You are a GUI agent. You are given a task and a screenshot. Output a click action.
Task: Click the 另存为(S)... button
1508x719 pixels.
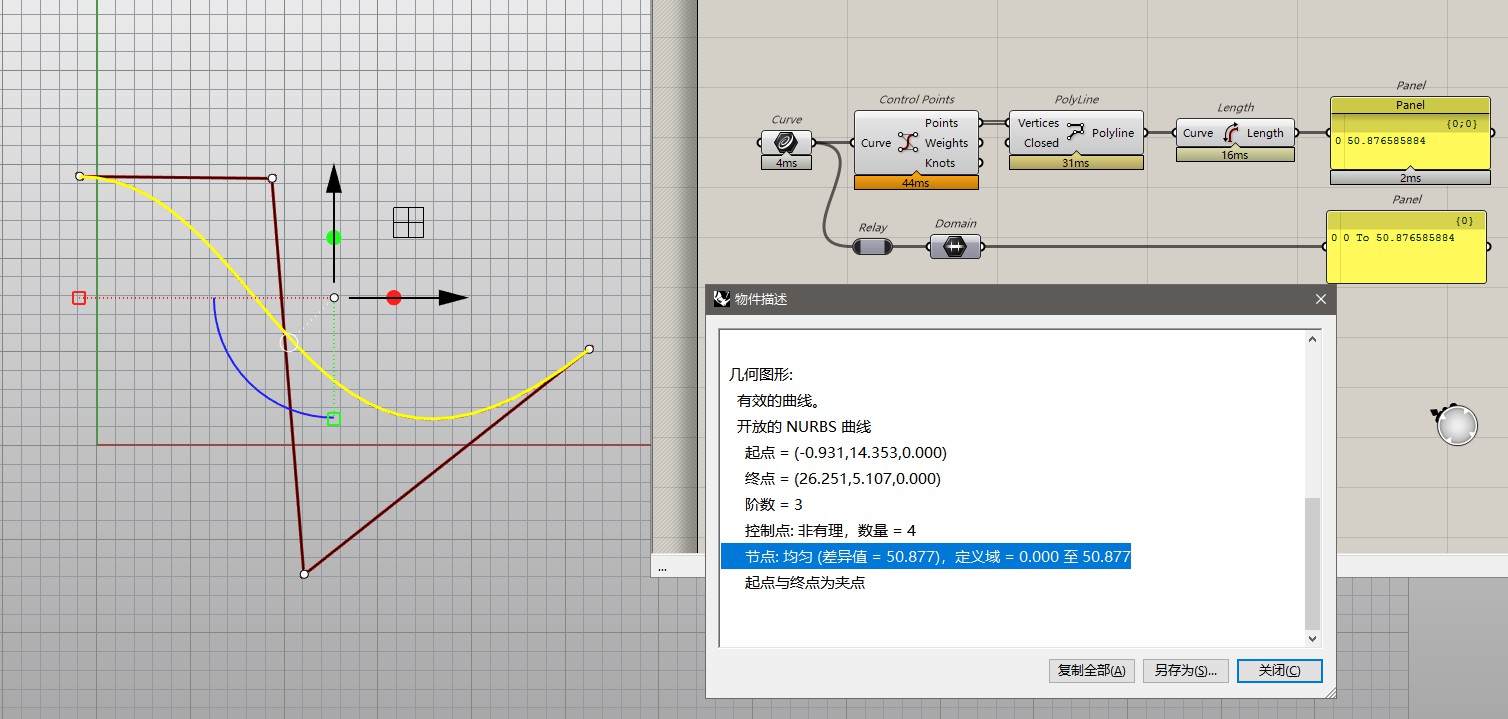(x=1185, y=670)
